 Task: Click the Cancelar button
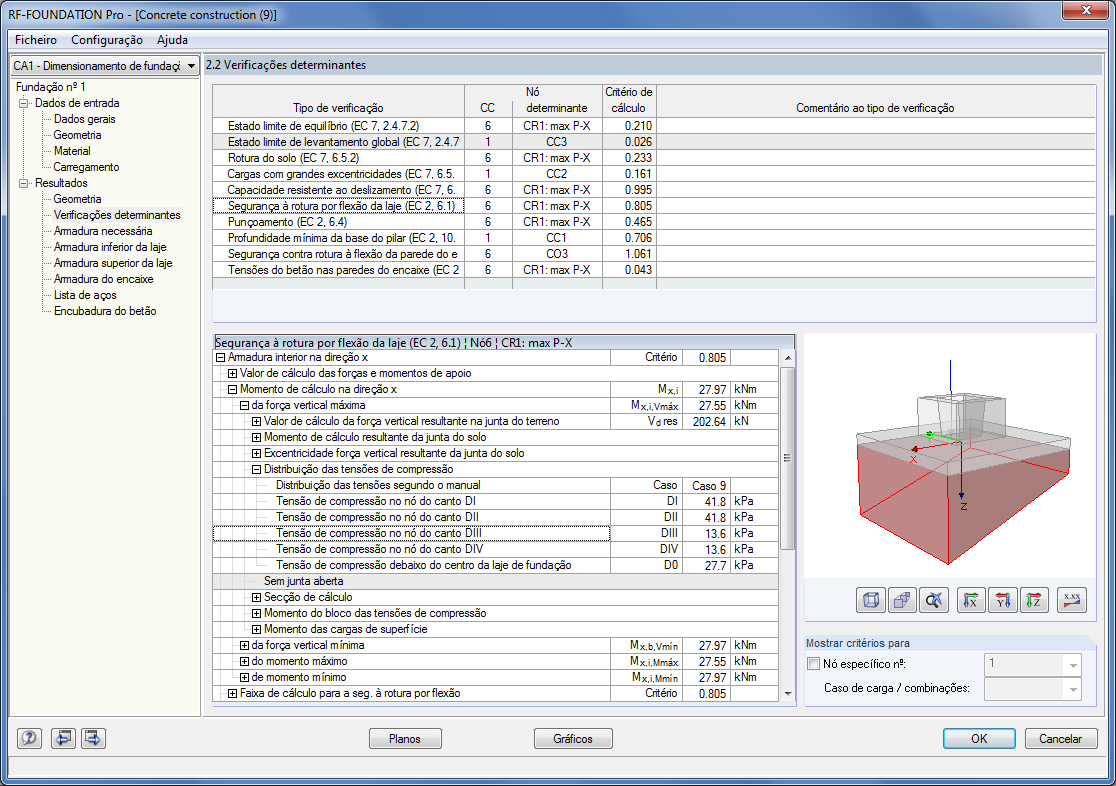(x=1060, y=738)
